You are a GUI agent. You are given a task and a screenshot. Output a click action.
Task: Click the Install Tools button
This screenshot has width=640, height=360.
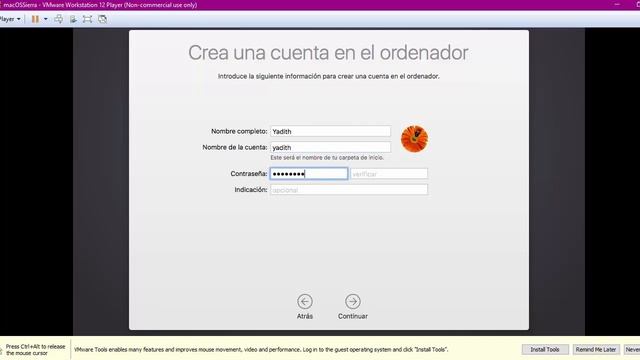(545, 350)
